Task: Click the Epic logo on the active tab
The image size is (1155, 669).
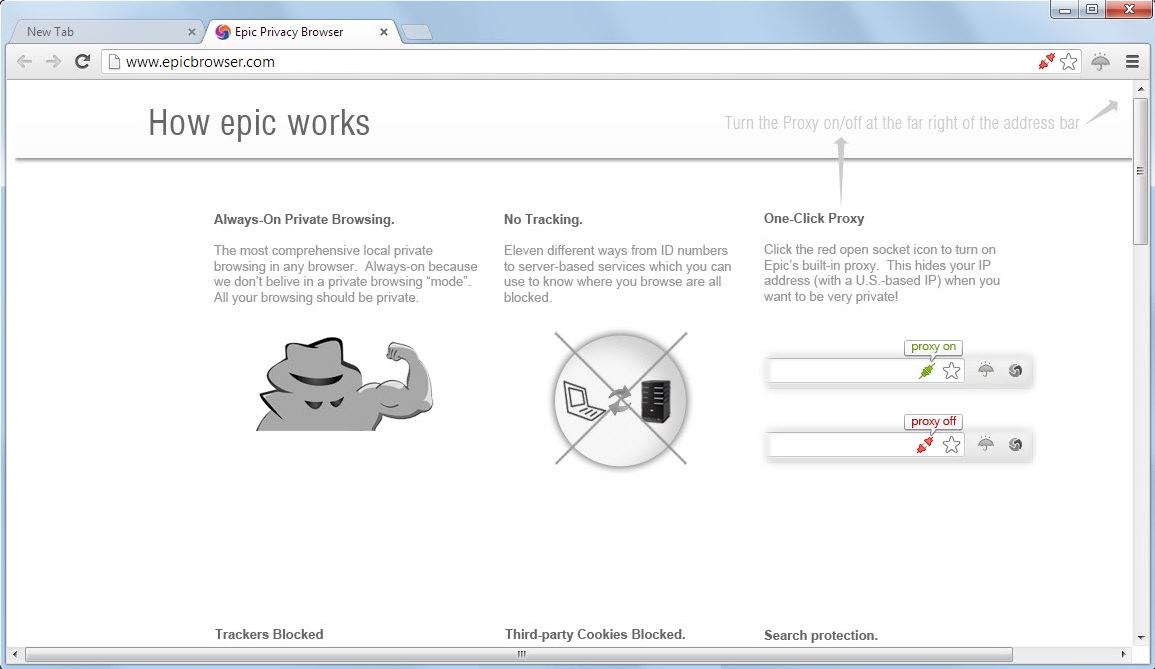Action: [222, 31]
